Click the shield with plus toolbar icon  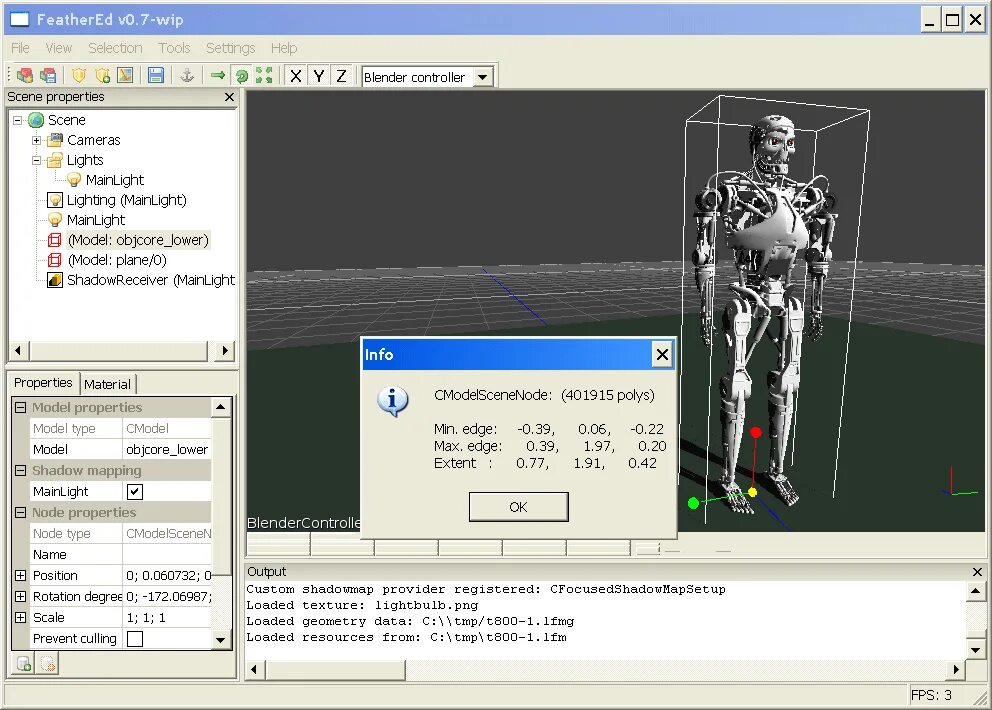(102, 76)
